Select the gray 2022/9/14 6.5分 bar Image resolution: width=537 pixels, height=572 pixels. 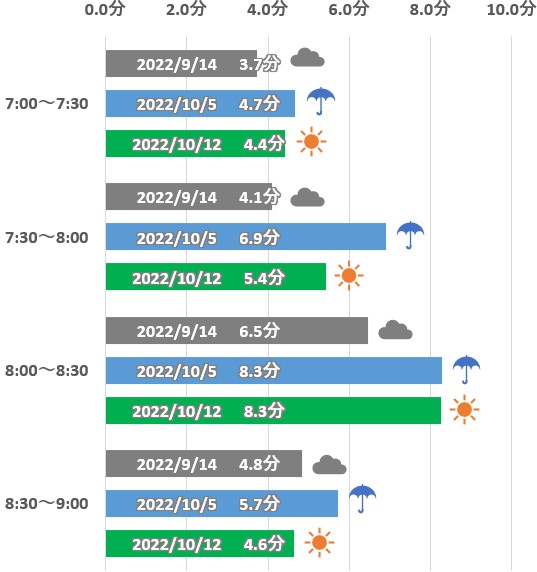(x=237, y=330)
